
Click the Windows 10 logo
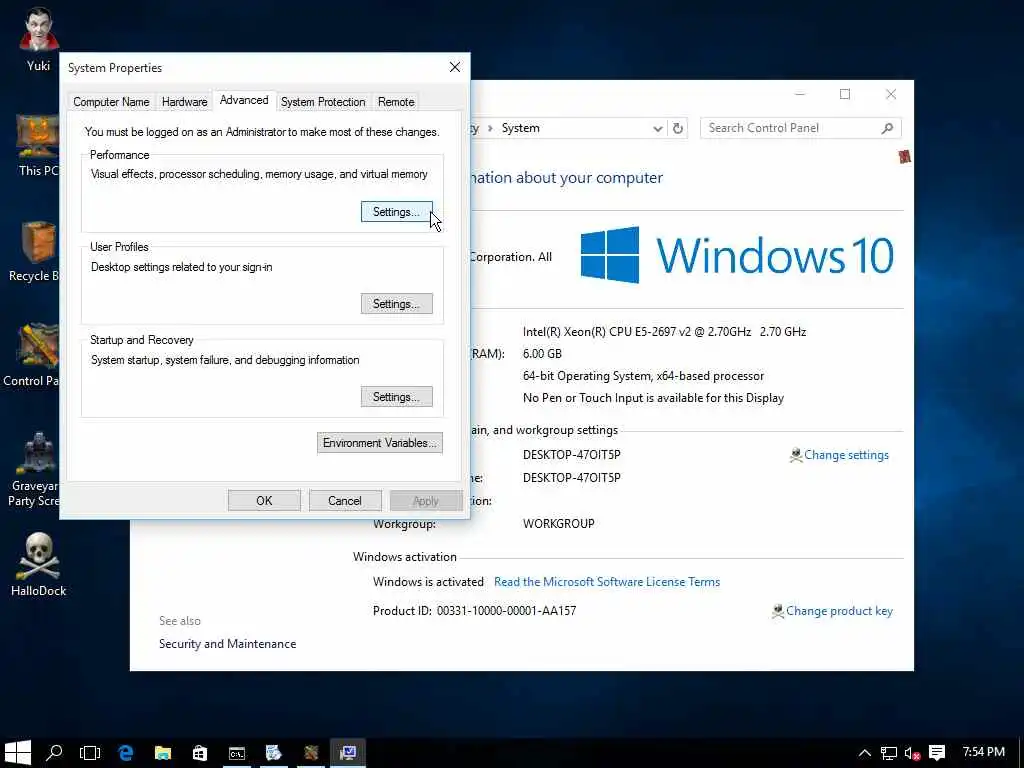point(737,255)
